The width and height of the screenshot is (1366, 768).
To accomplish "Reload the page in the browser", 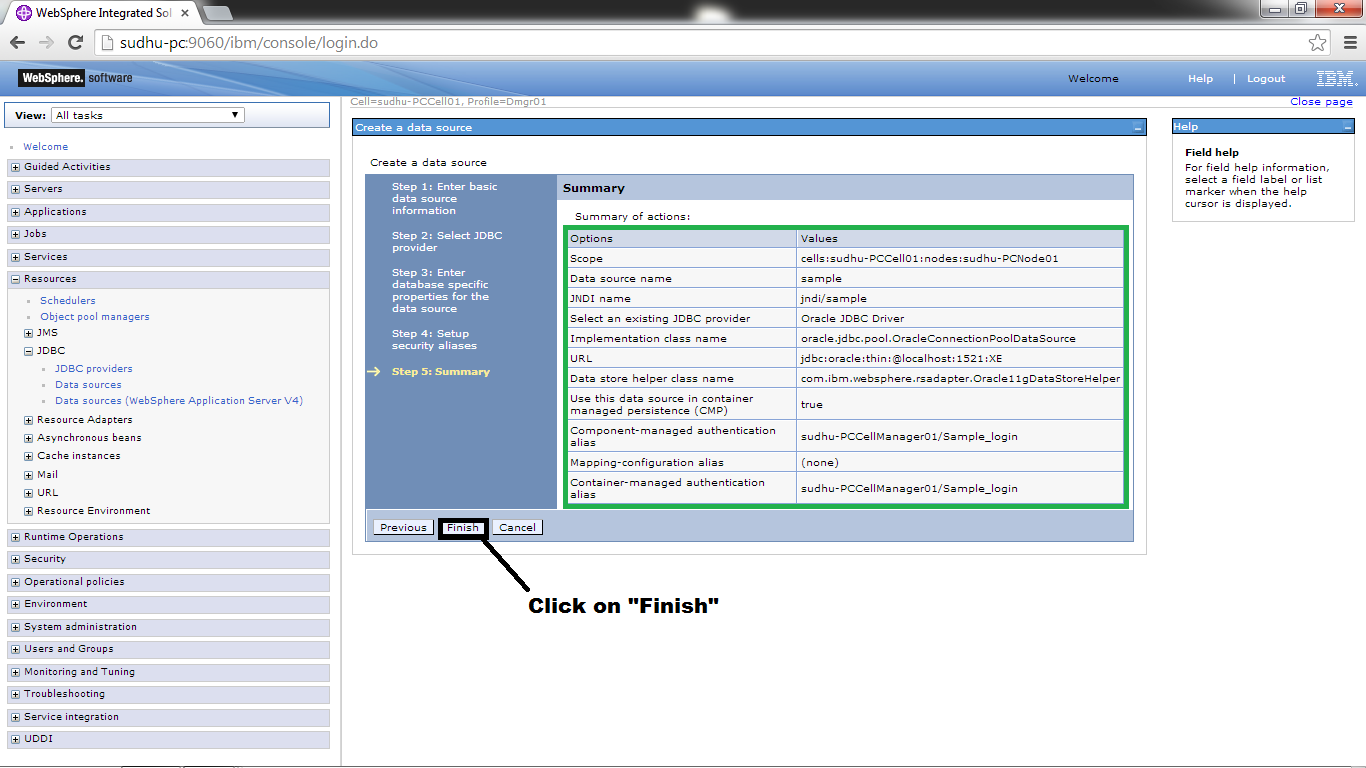I will pyautogui.click(x=74, y=42).
